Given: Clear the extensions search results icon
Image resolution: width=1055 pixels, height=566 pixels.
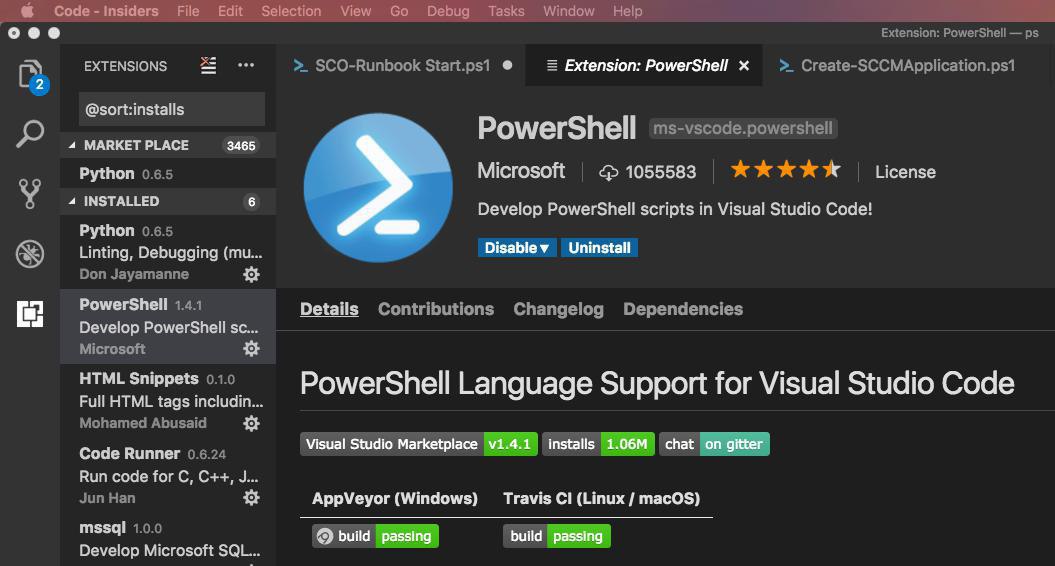Looking at the screenshot, I should coord(209,65).
